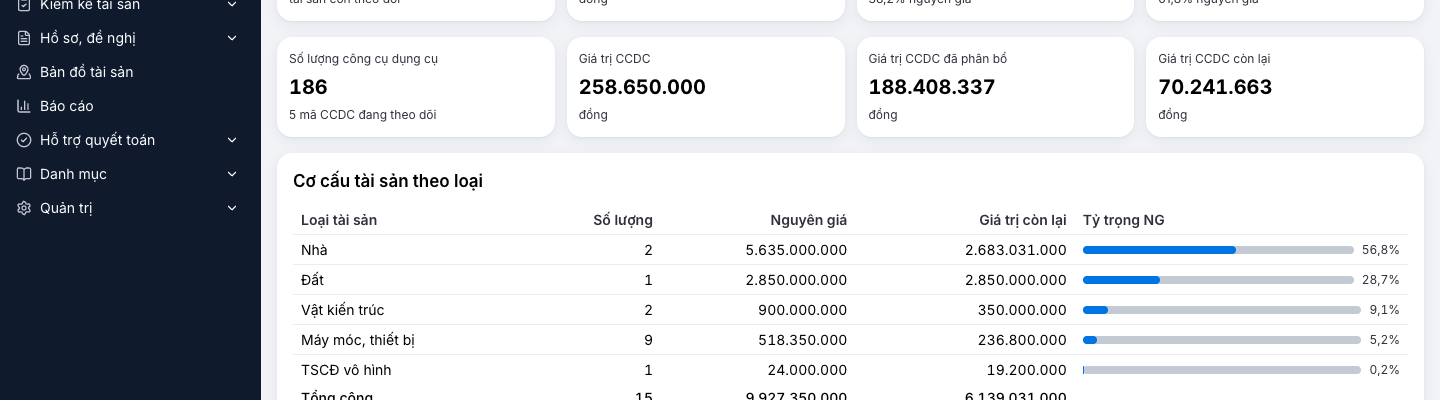
Task: Click the Giá trị CCDC value 258.650.000
Action: (642, 87)
